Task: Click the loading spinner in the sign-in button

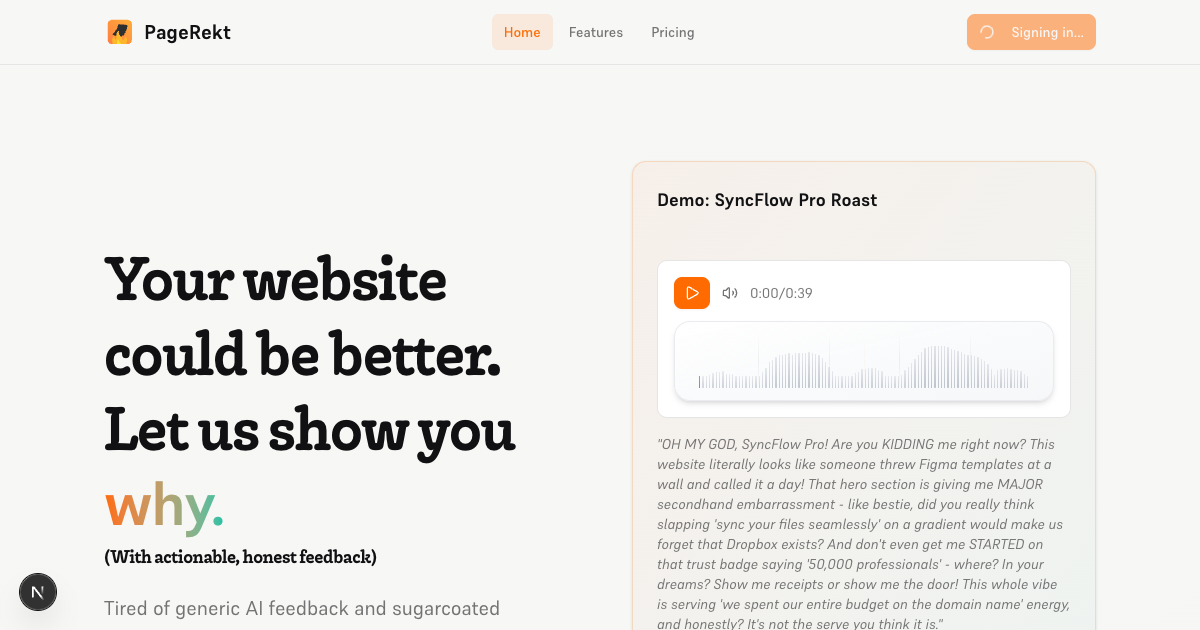Action: tap(987, 32)
